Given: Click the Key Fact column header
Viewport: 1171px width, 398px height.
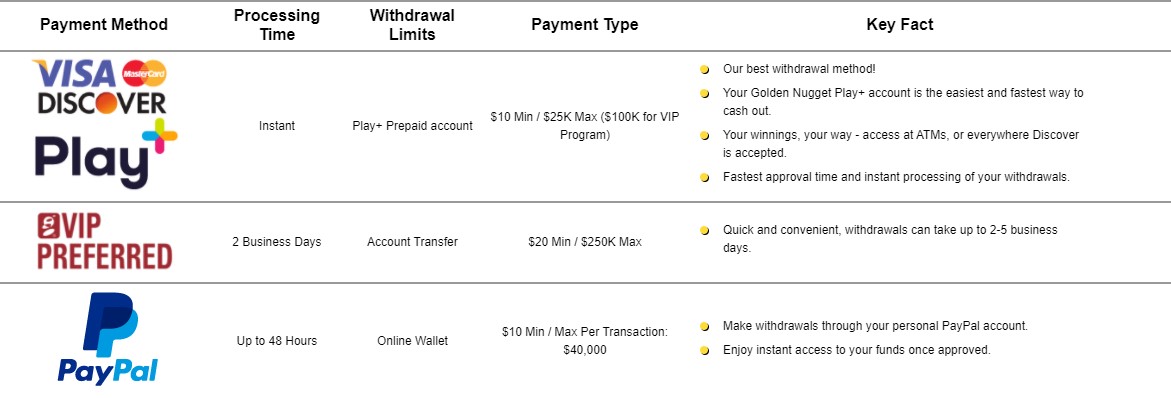Looking at the screenshot, I should coord(900,25).
